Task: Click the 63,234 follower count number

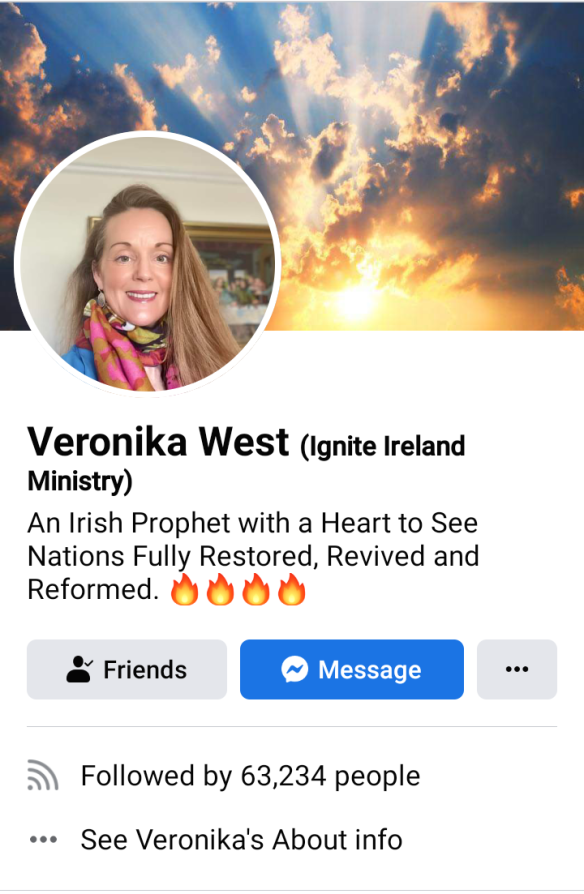Action: click(283, 776)
